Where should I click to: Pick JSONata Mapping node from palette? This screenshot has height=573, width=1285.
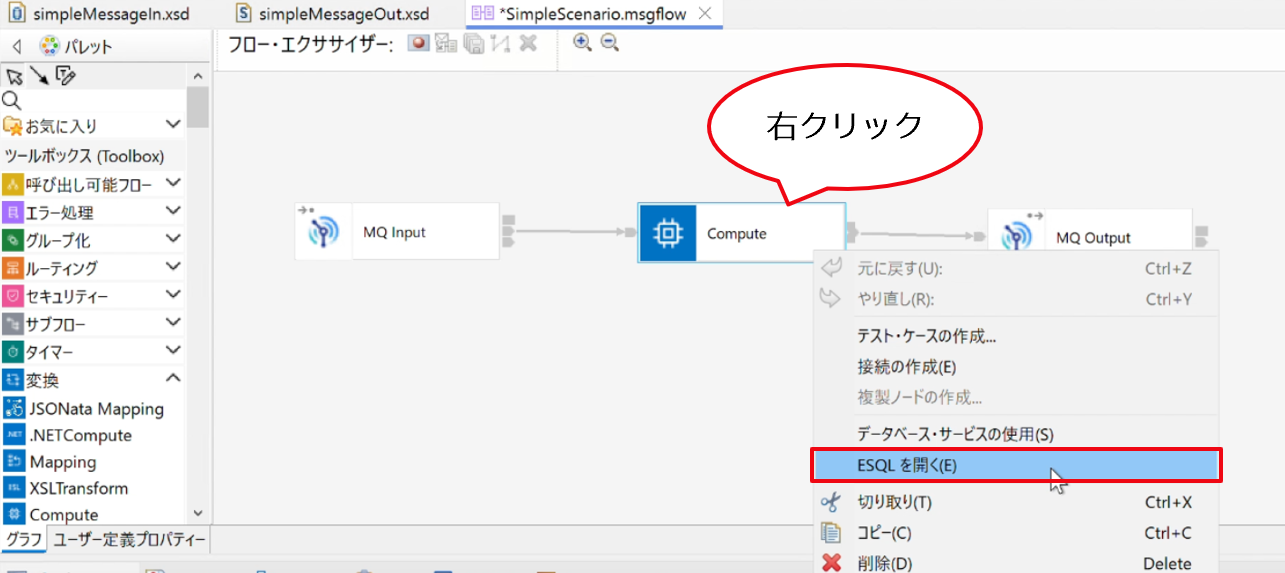pyautogui.click(x=84, y=408)
